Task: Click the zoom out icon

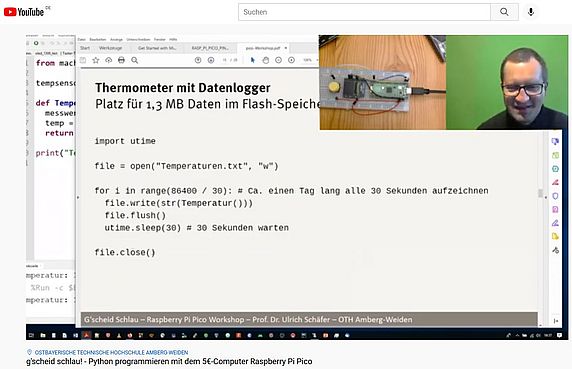Action: pos(278,60)
